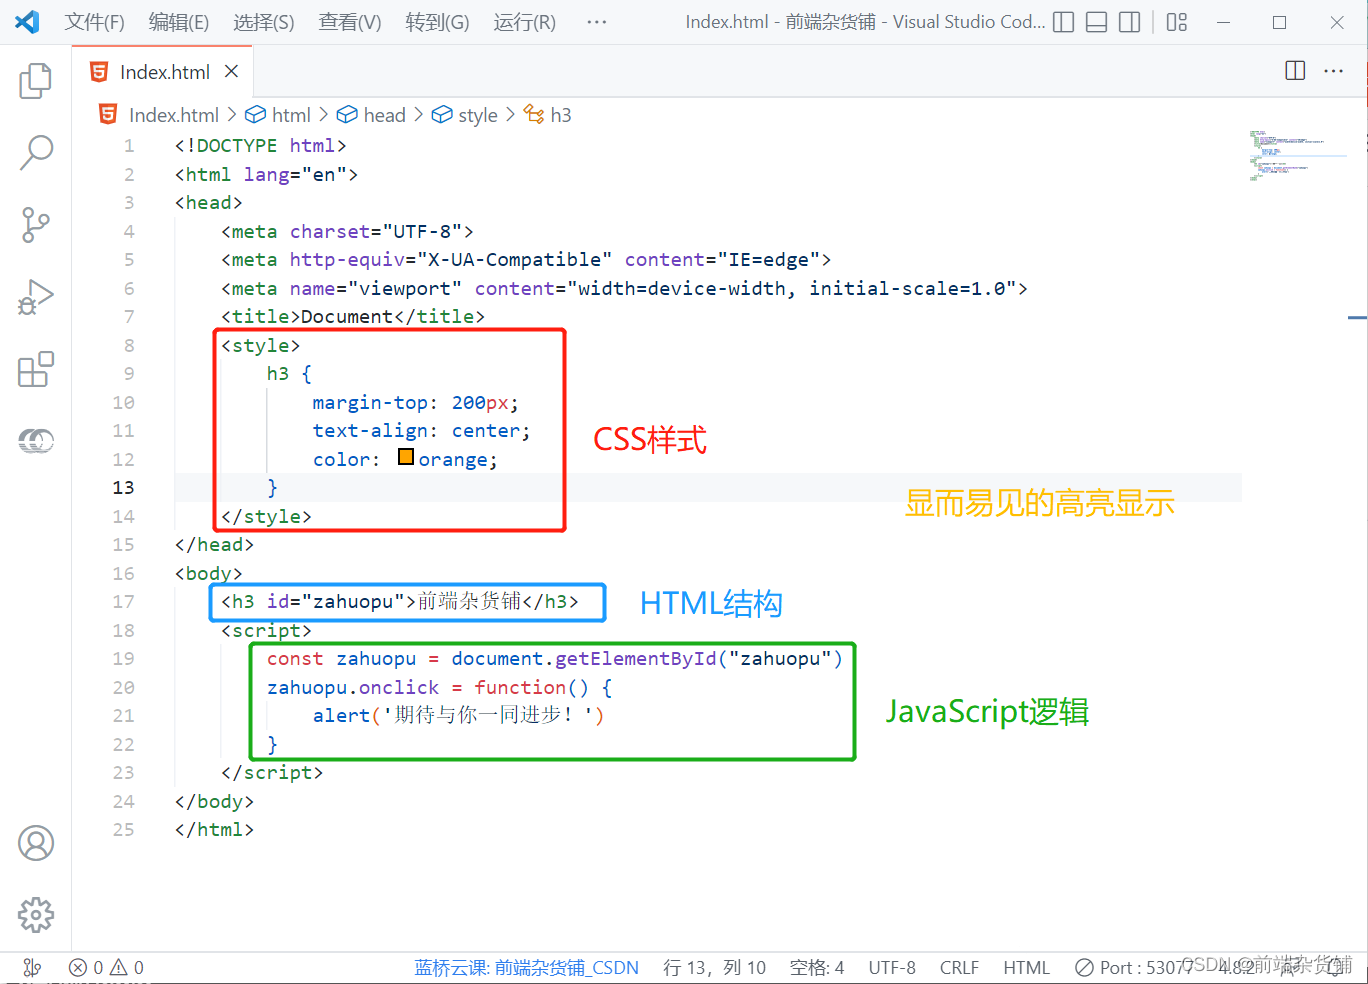Click the UTF-8 encoding status item

(892, 967)
